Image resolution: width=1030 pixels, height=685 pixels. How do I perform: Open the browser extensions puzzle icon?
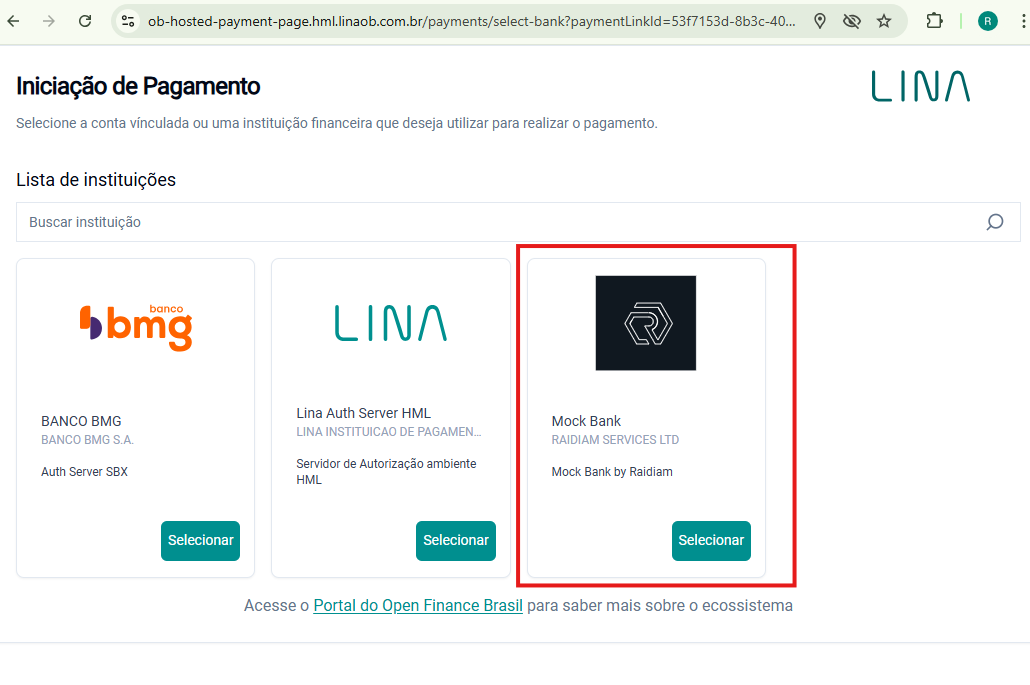[x=934, y=21]
